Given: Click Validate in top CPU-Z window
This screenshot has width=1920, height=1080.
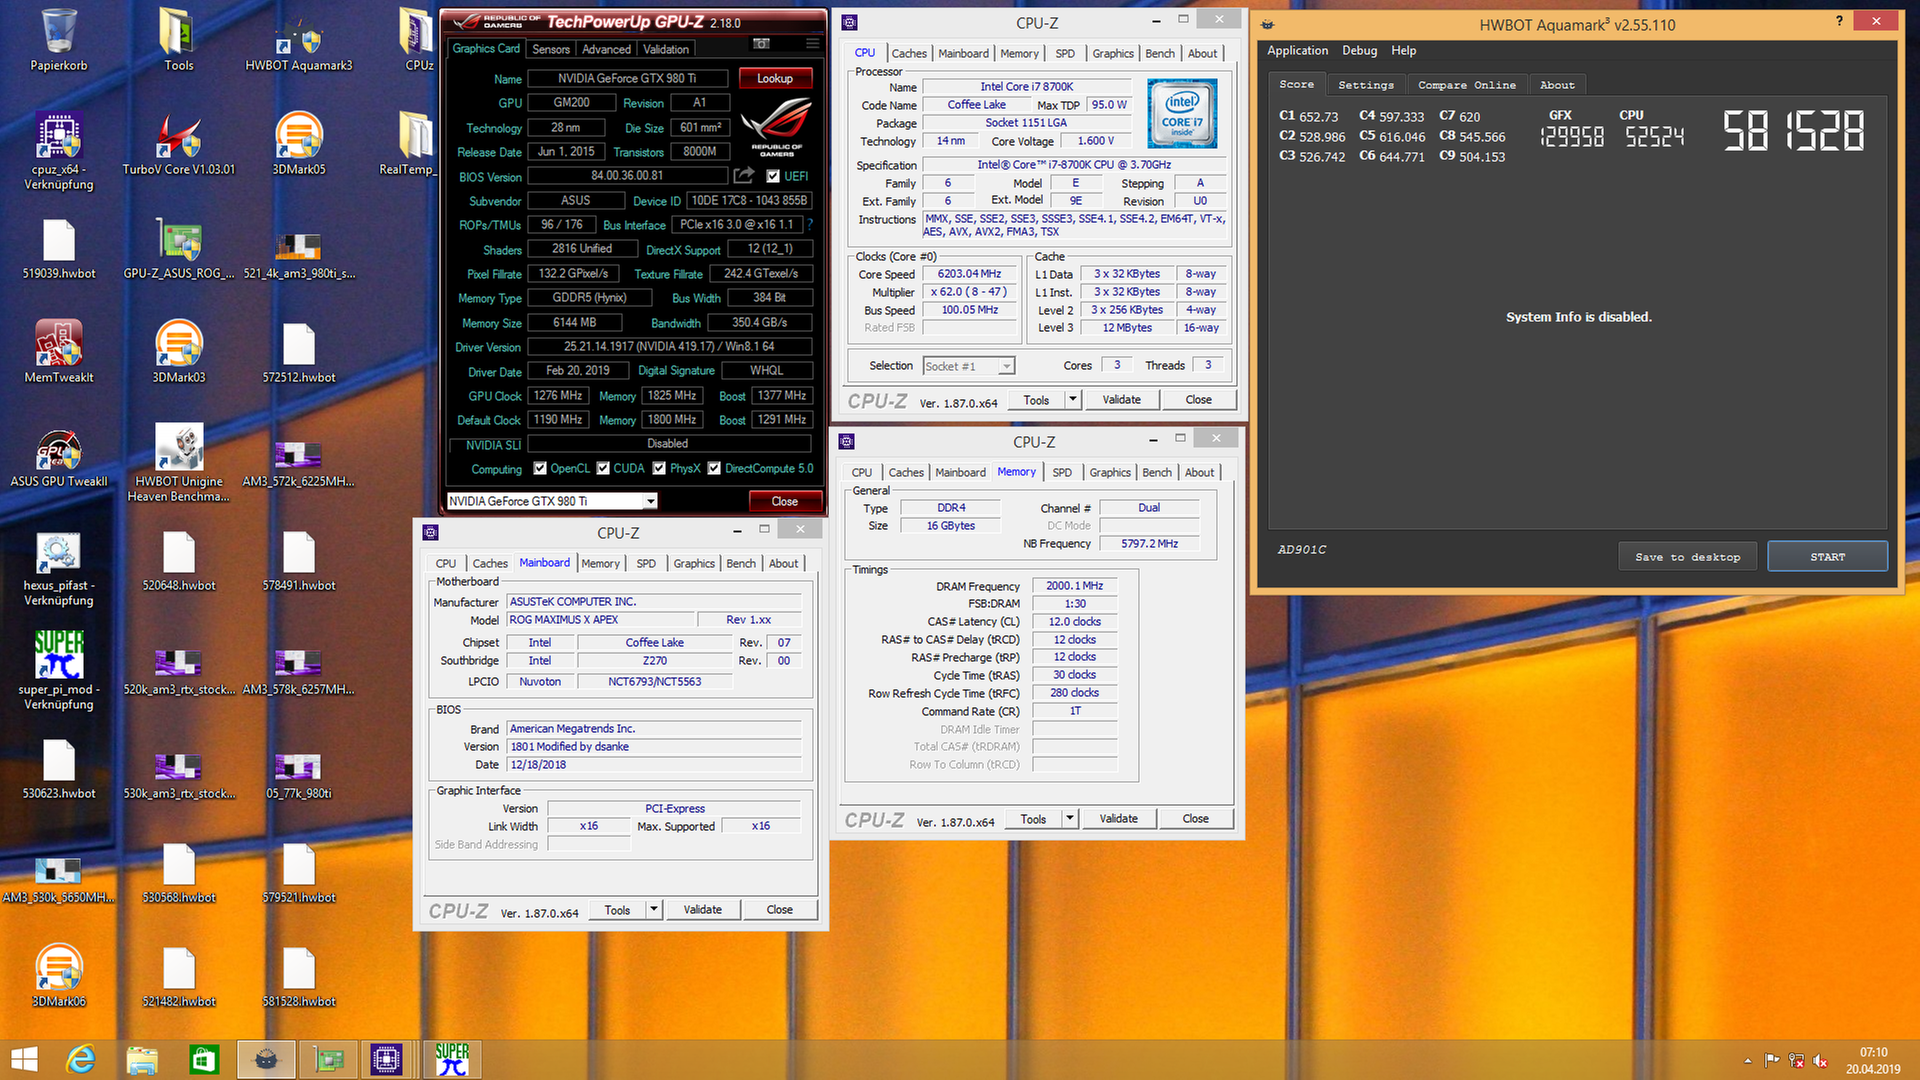Looking at the screenshot, I should point(1121,400).
